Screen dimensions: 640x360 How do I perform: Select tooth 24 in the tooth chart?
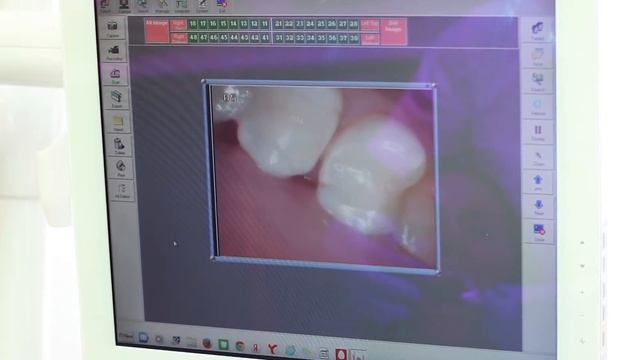tap(310, 24)
